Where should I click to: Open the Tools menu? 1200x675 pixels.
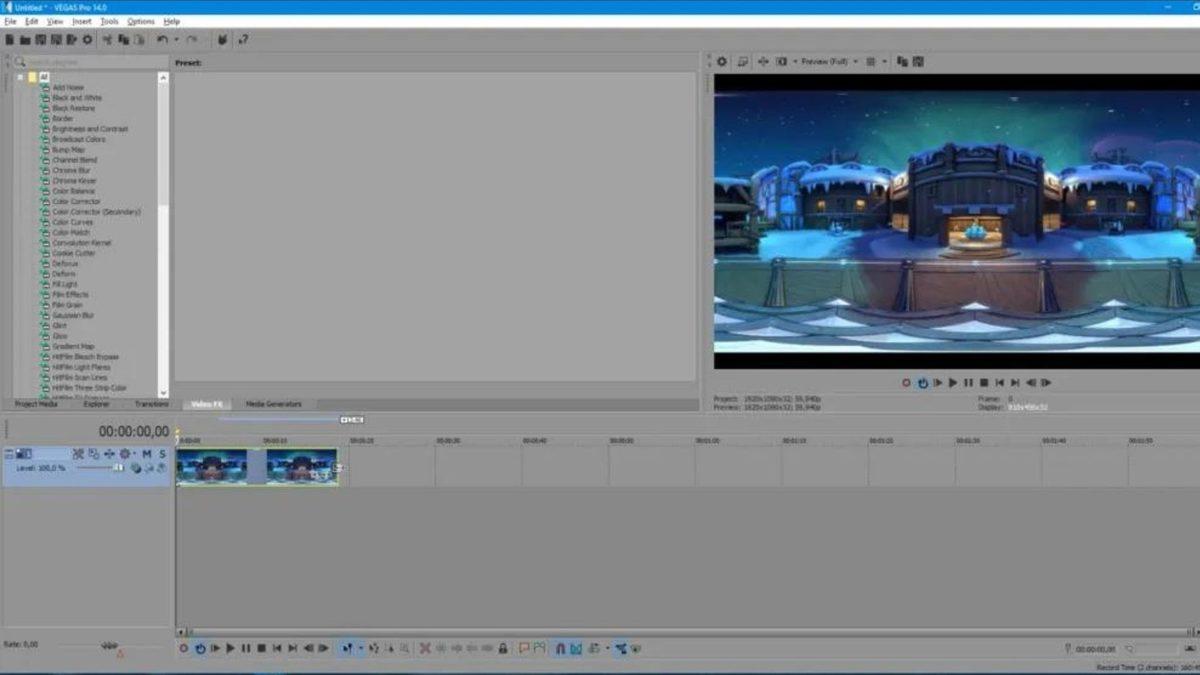[x=109, y=20]
